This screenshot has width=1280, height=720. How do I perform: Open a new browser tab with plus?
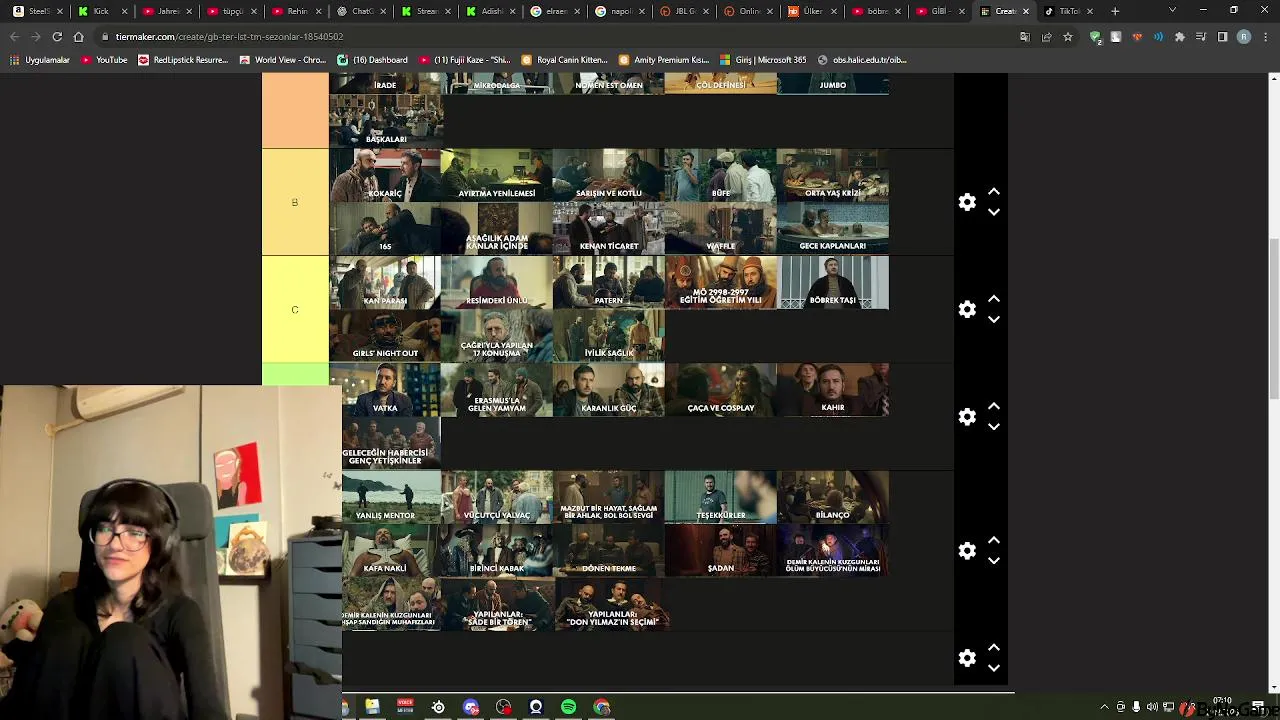[1115, 11]
